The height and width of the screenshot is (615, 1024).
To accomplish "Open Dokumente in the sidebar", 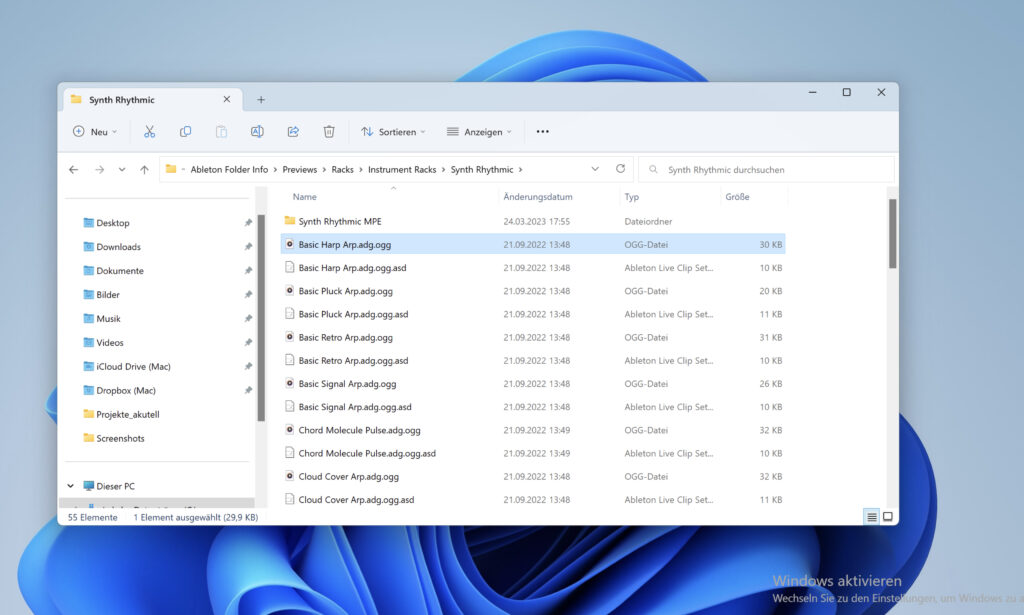I will pyautogui.click(x=120, y=270).
